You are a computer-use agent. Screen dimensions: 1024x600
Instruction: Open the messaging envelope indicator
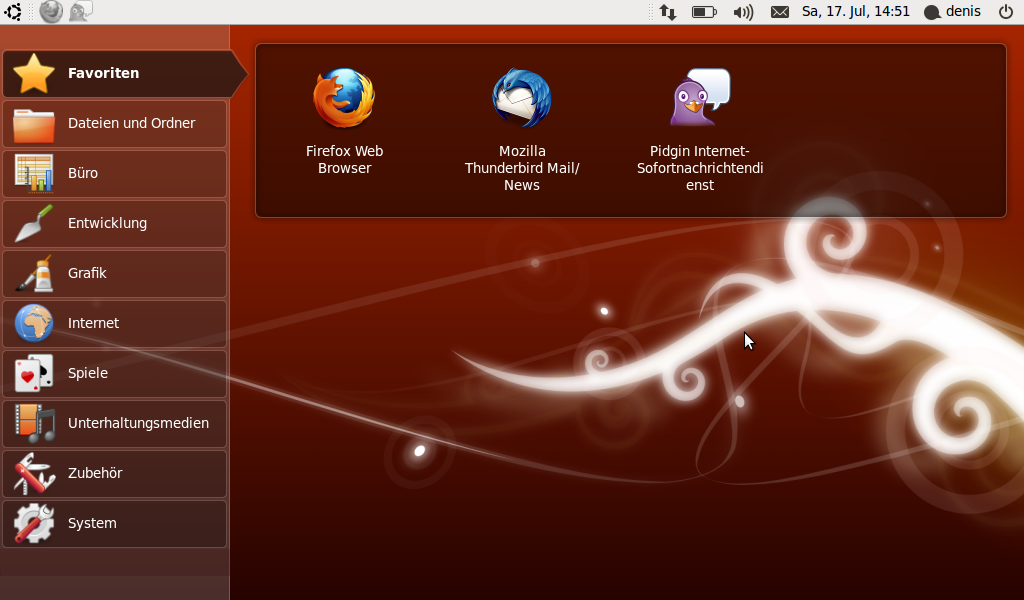pos(780,12)
